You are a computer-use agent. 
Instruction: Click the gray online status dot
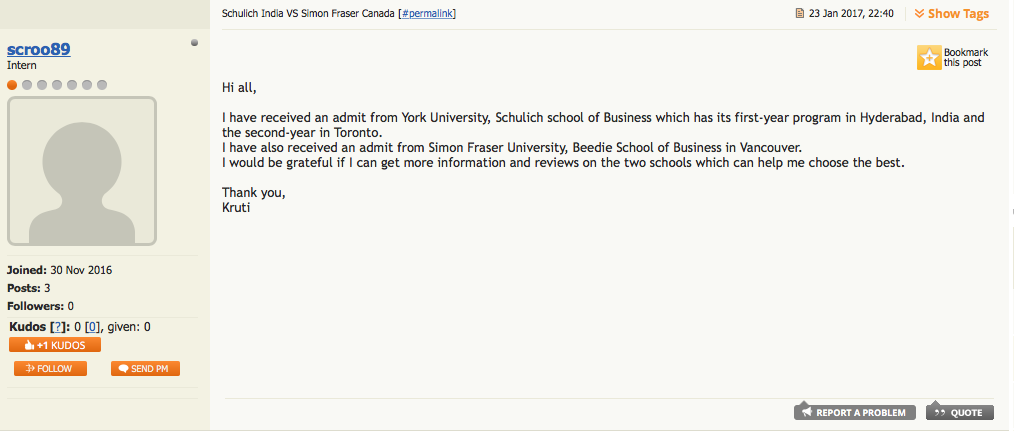[x=194, y=43]
